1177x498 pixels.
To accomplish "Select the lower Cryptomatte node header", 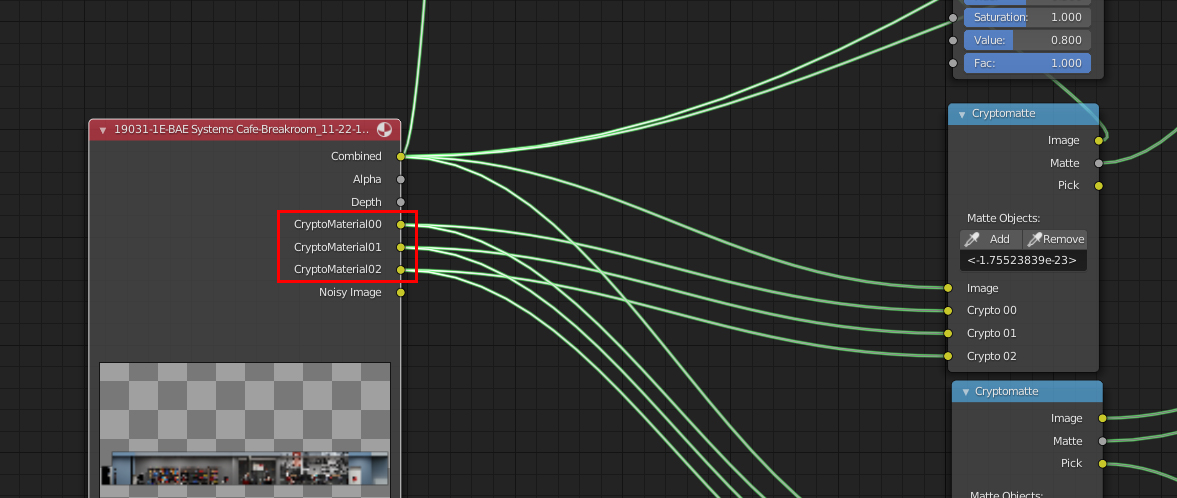I will click(x=1028, y=391).
